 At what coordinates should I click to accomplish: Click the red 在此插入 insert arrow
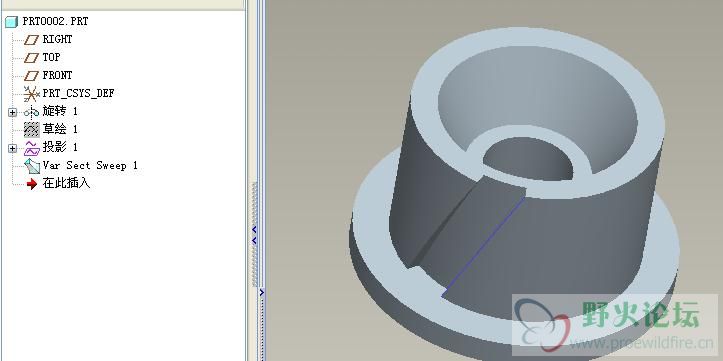click(32, 184)
